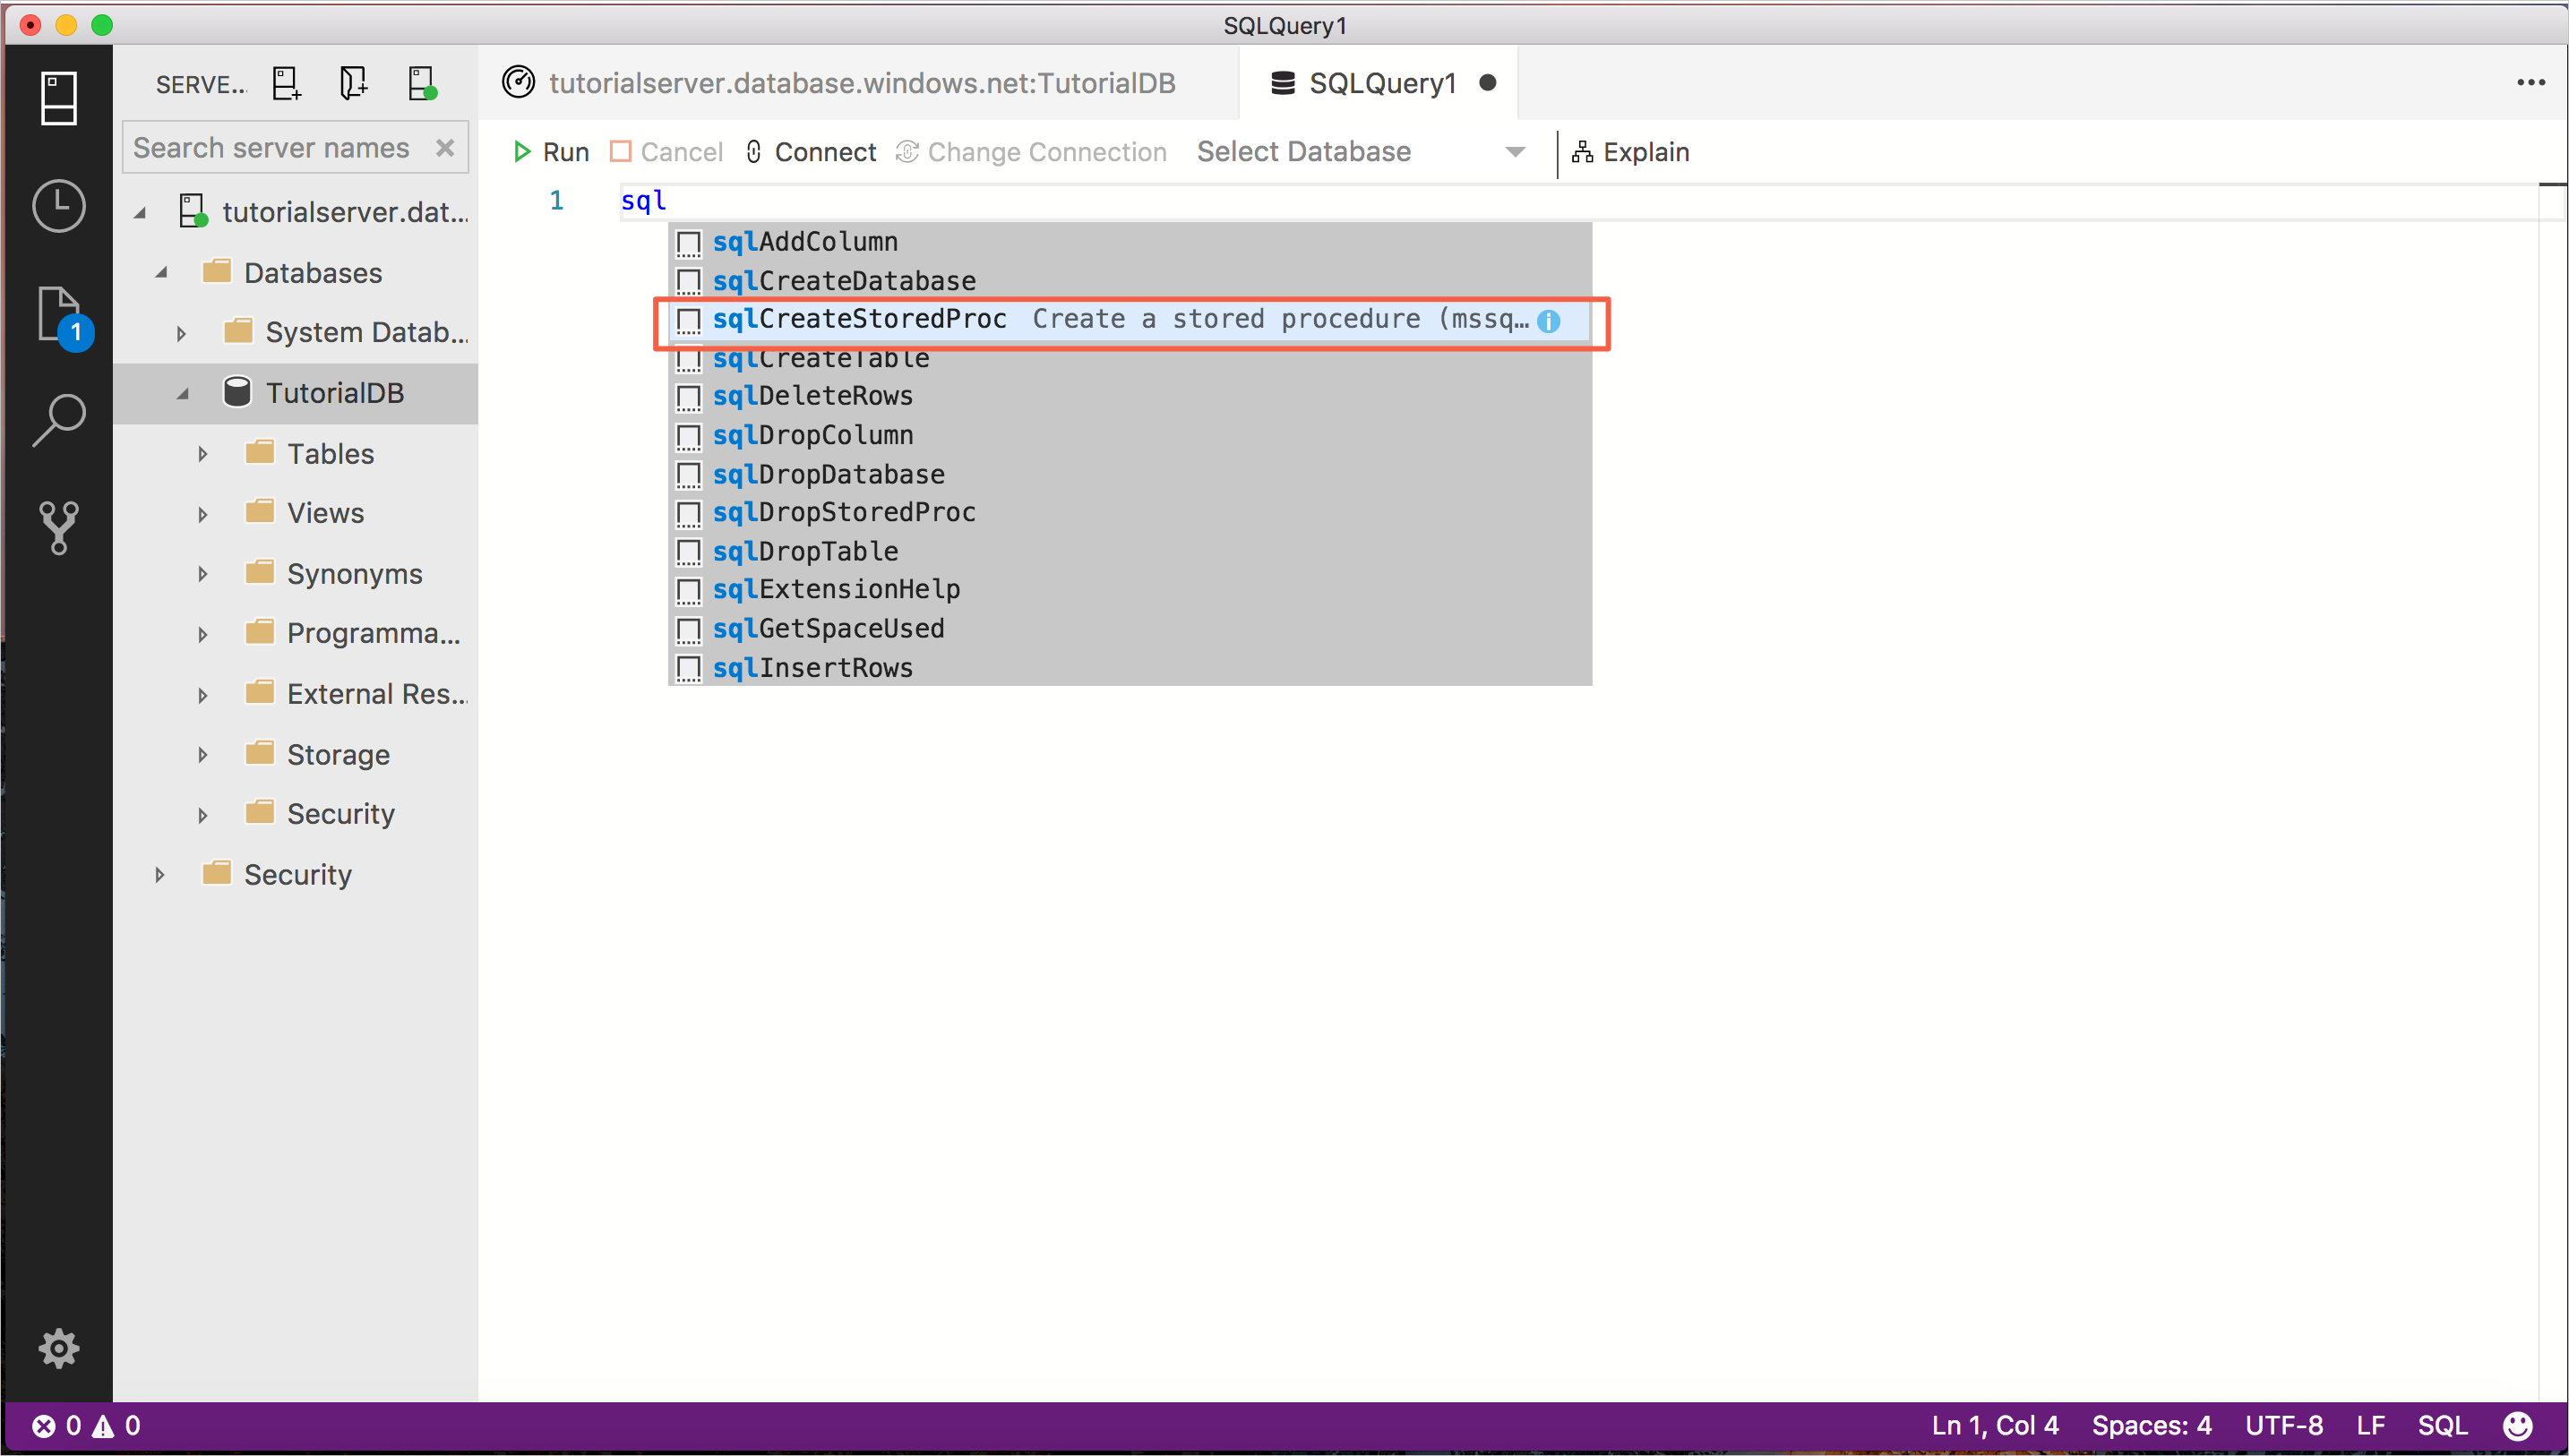Viewport: 2569px width, 1456px height.
Task: Select sqlCreateTable from autocomplete list
Action: (822, 356)
